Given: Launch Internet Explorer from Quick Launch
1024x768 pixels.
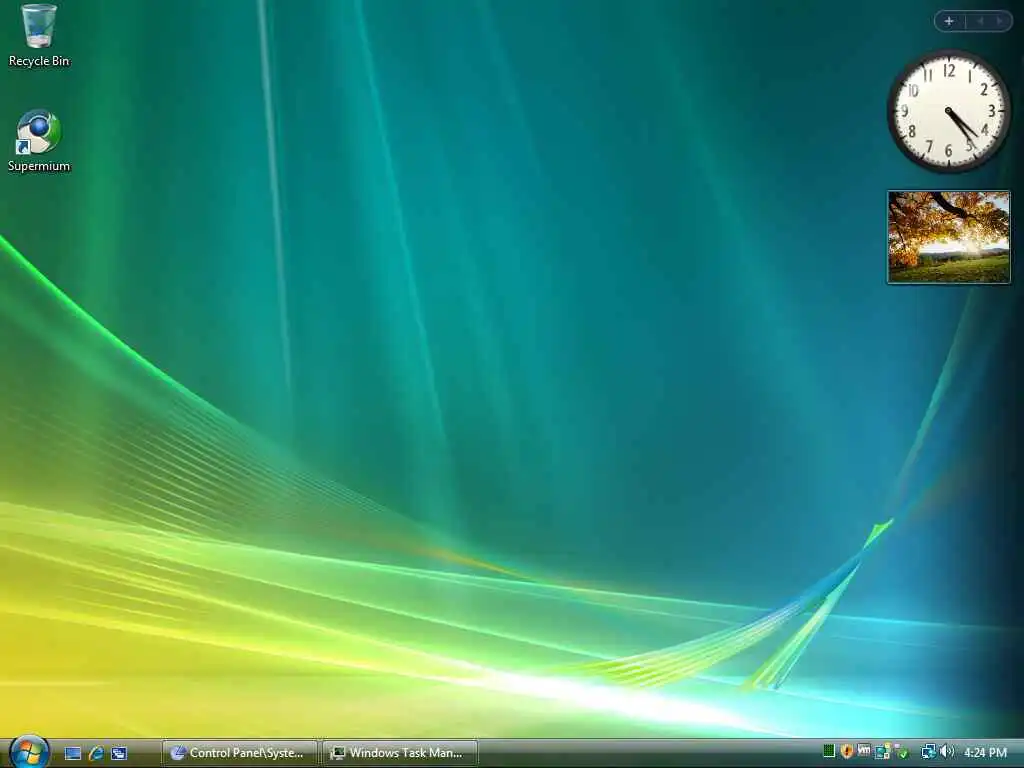Looking at the screenshot, I should (x=96, y=753).
